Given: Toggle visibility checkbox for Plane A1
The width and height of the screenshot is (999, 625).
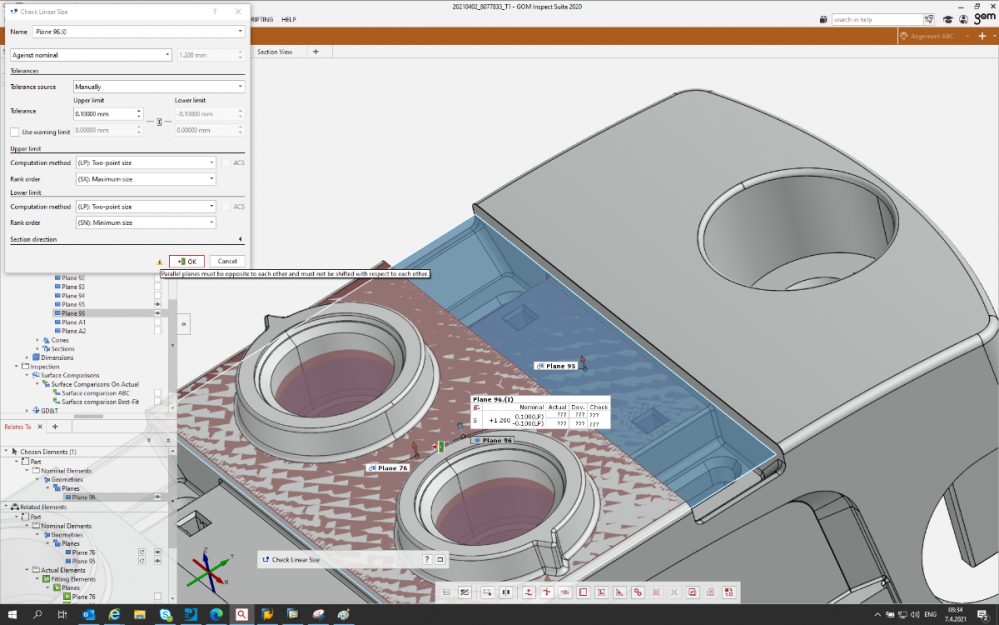Looking at the screenshot, I should [158, 322].
